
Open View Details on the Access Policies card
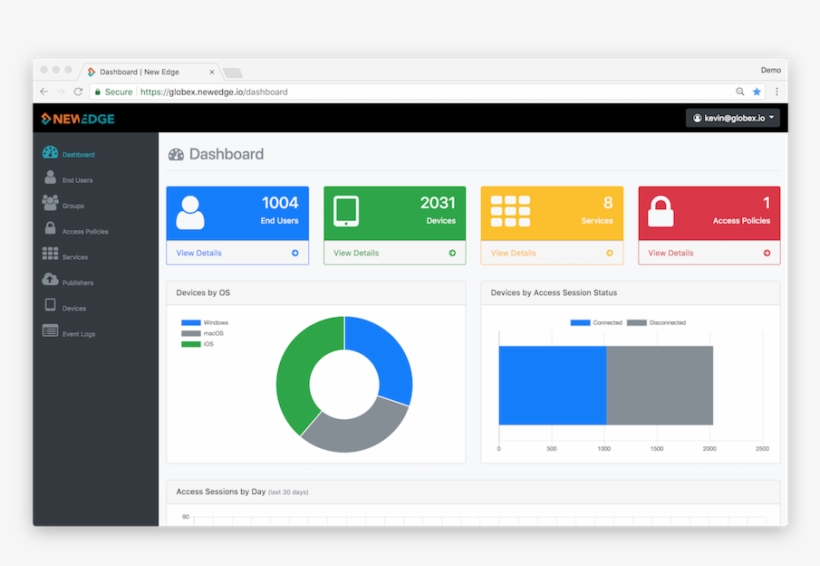[x=671, y=253]
